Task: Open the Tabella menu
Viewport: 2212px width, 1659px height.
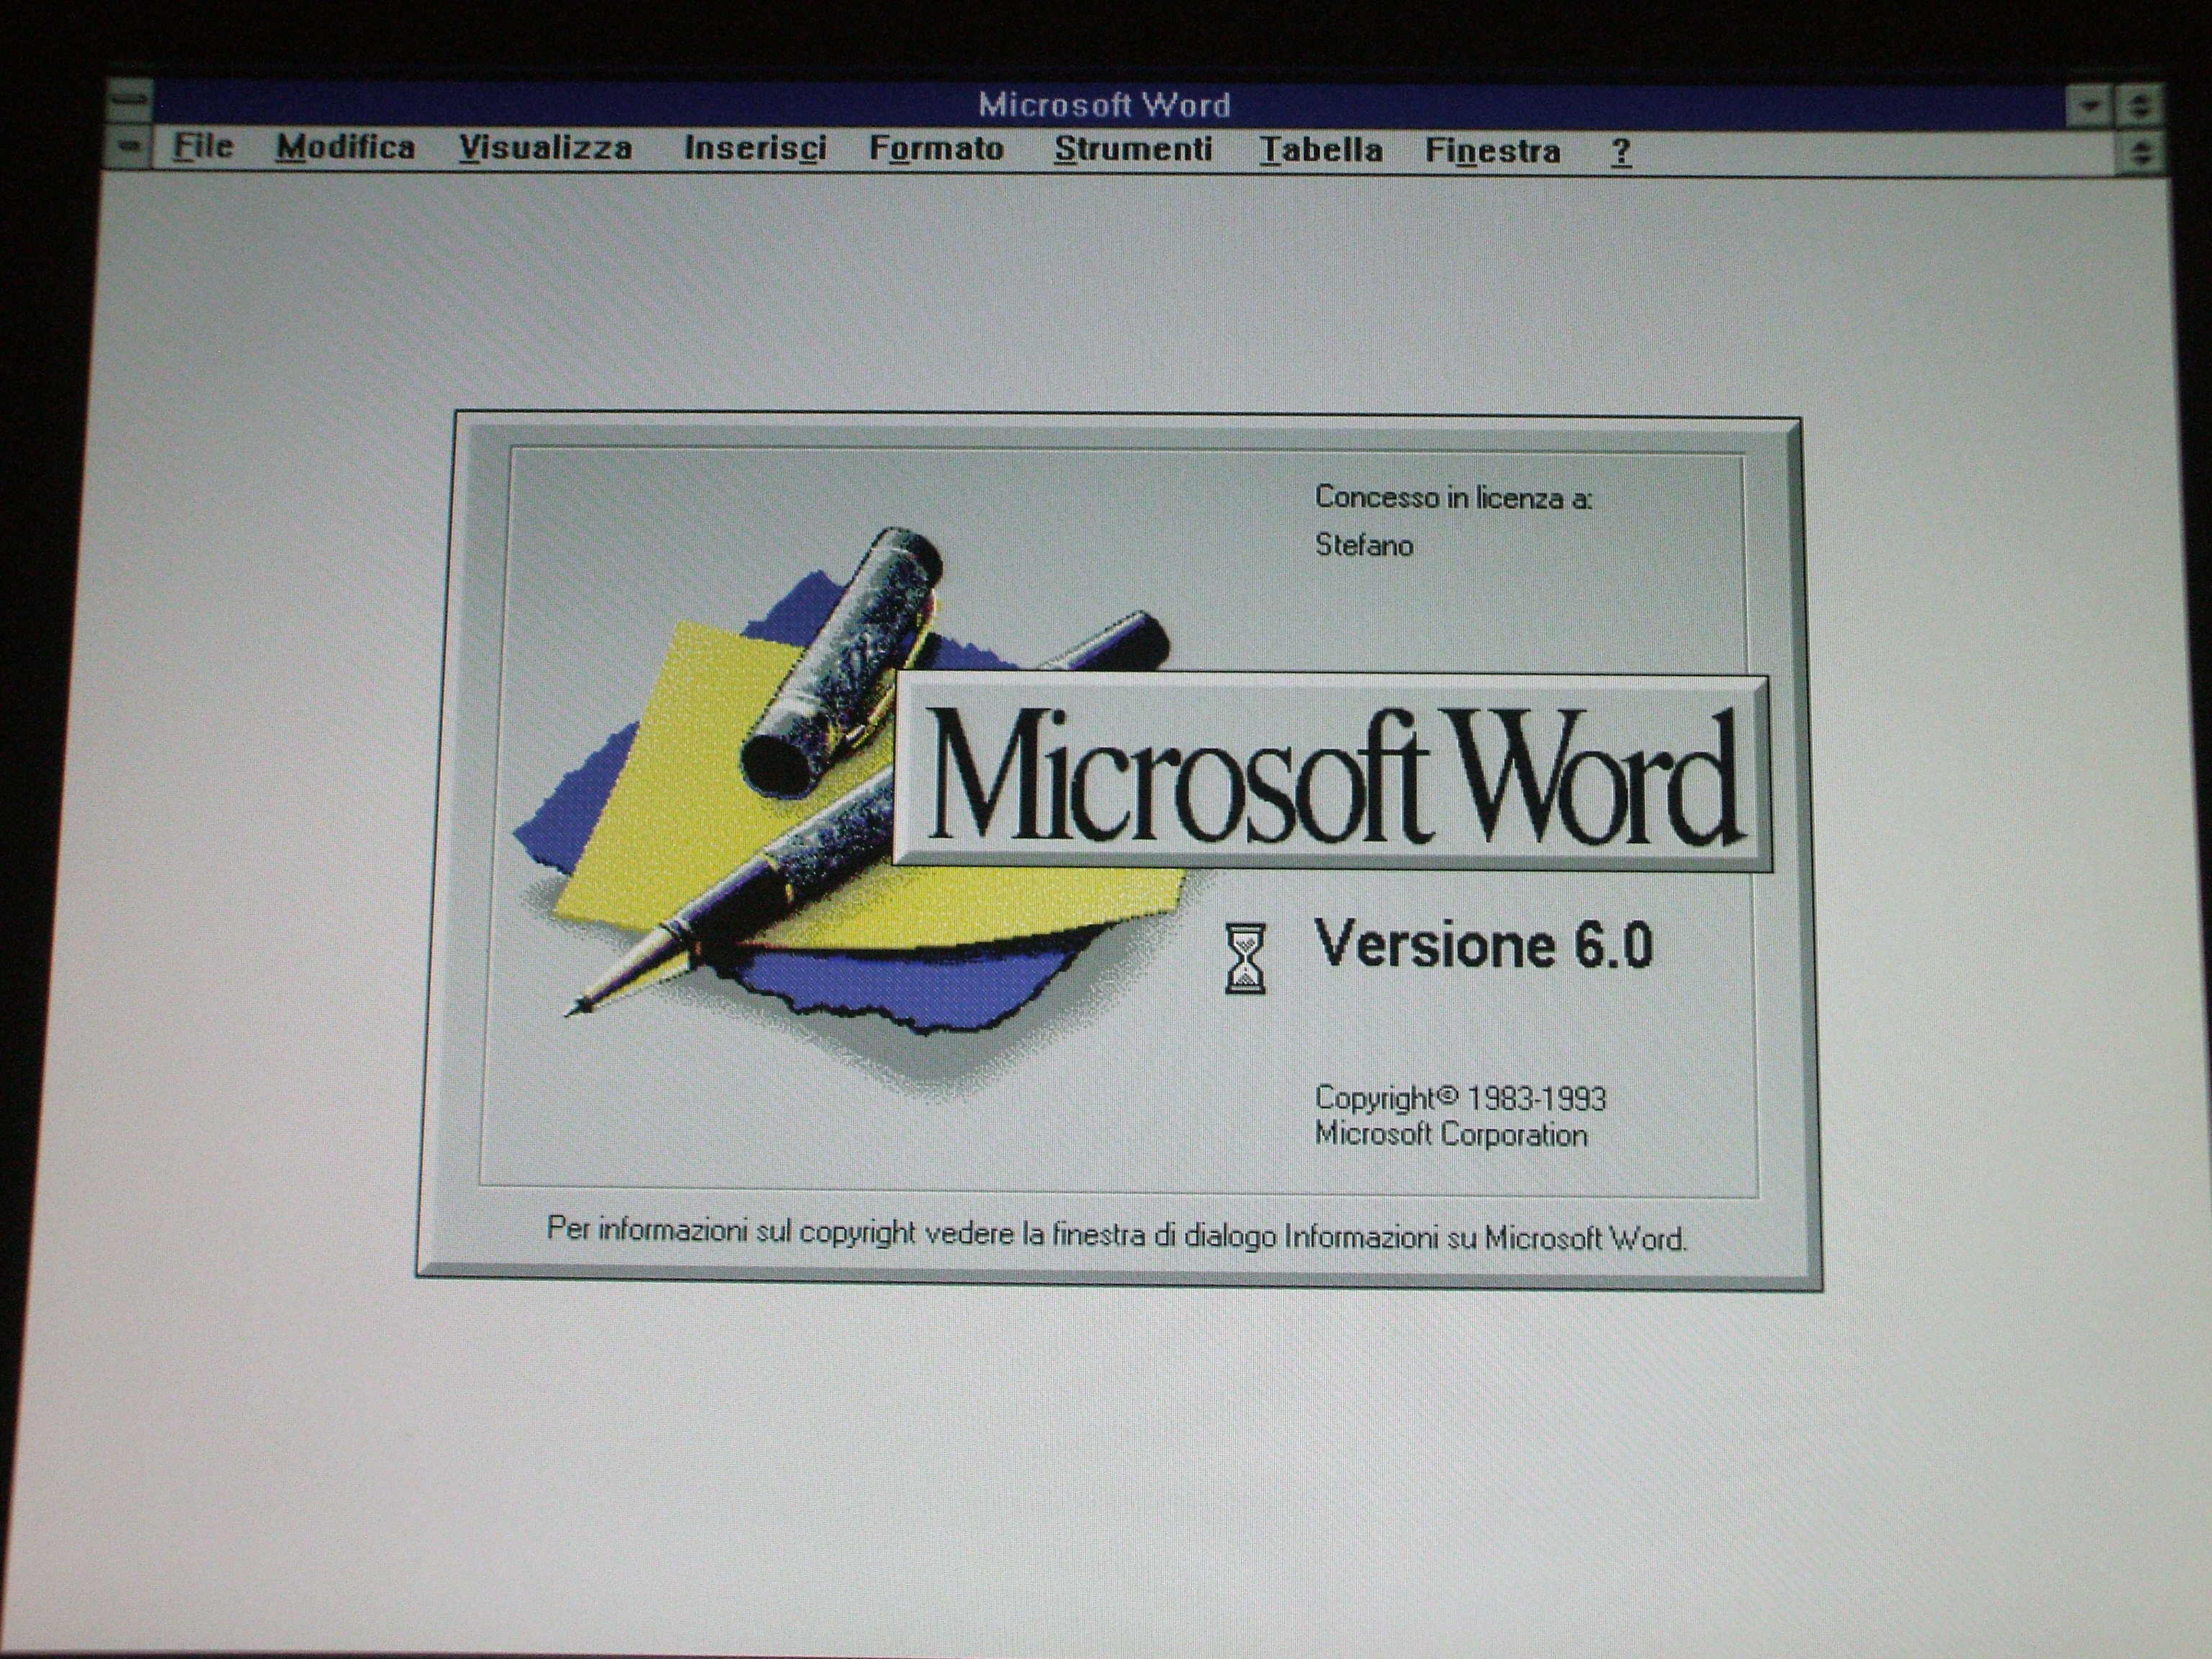Action: tap(1321, 150)
